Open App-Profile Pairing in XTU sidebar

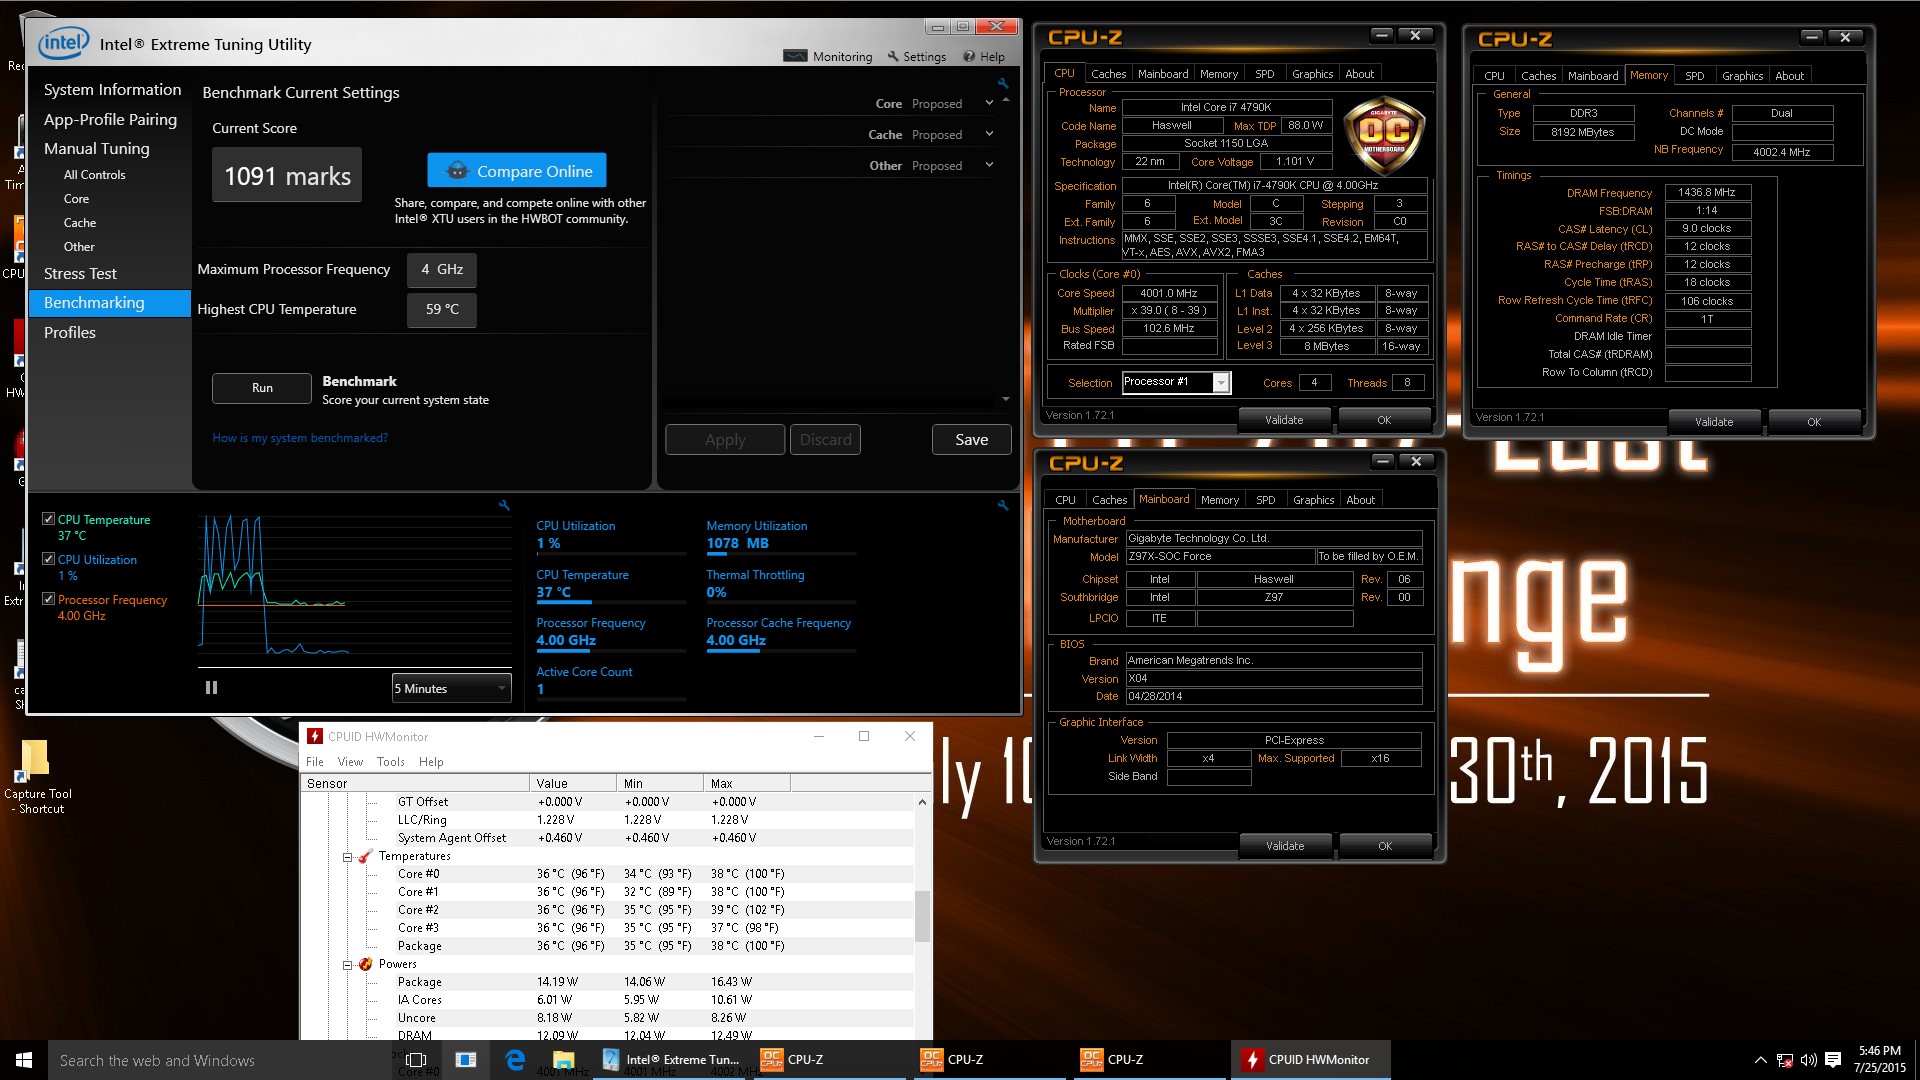(110, 119)
